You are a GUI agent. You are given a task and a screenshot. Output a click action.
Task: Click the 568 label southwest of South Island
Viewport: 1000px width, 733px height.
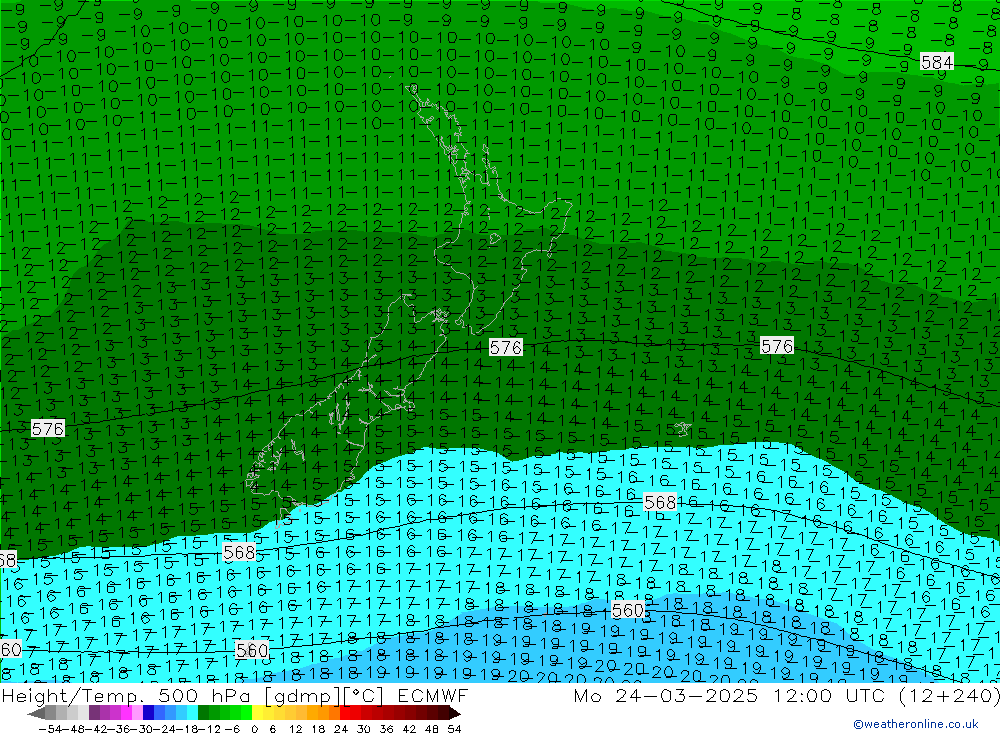239,552
